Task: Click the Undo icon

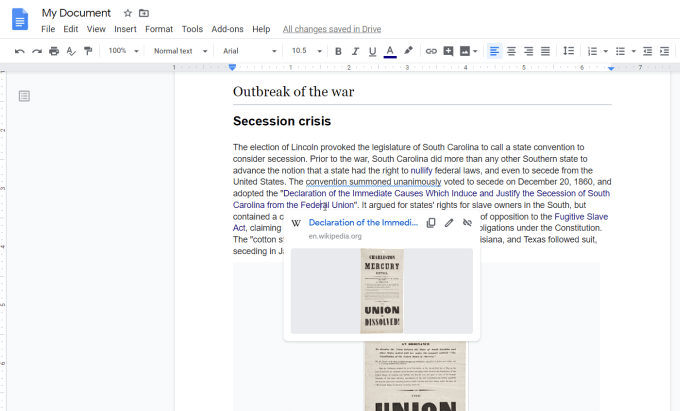Action: (x=20, y=51)
